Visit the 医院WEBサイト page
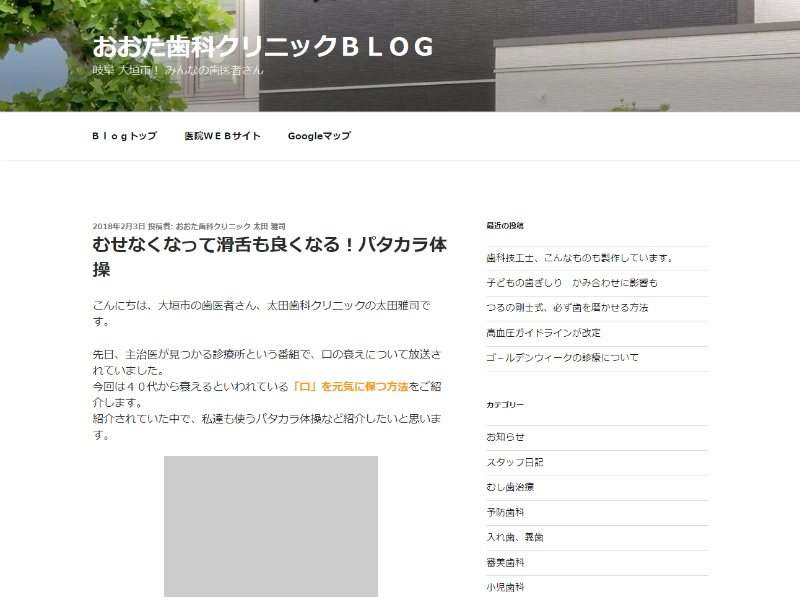 [x=221, y=135]
